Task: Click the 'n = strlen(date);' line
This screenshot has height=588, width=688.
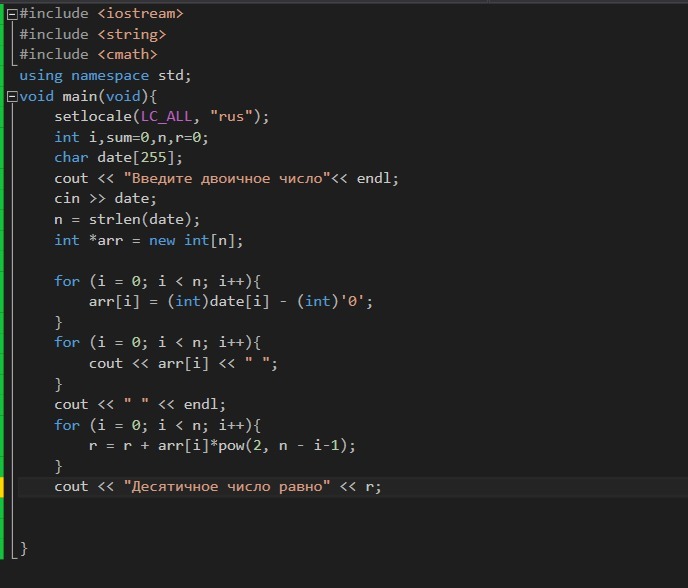Action: click(x=127, y=219)
